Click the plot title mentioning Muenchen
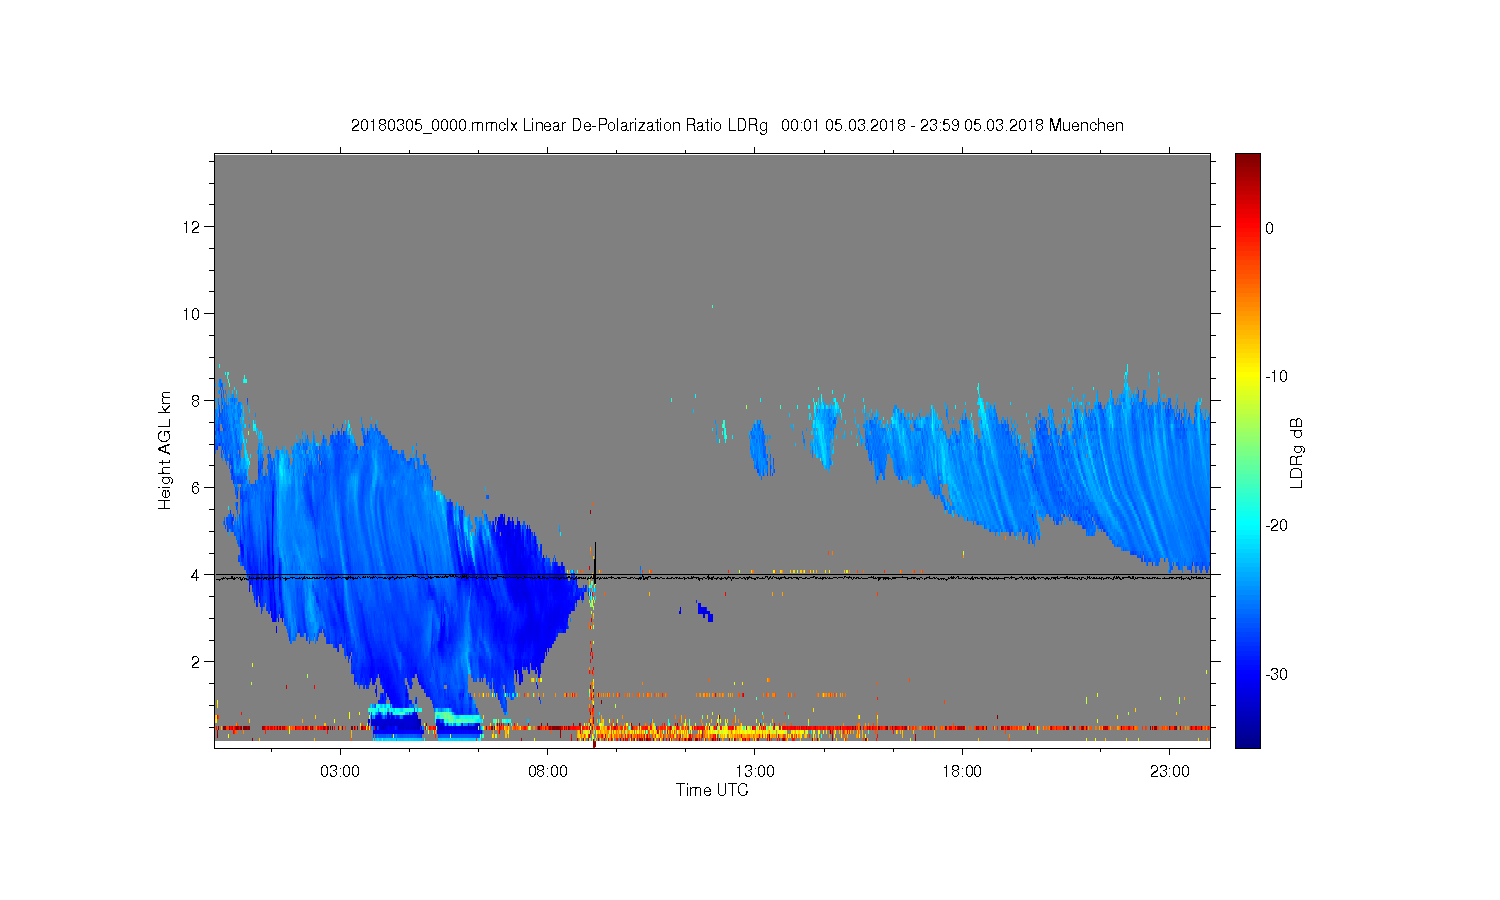Viewport: 1500px width, 900px height. tap(737, 126)
